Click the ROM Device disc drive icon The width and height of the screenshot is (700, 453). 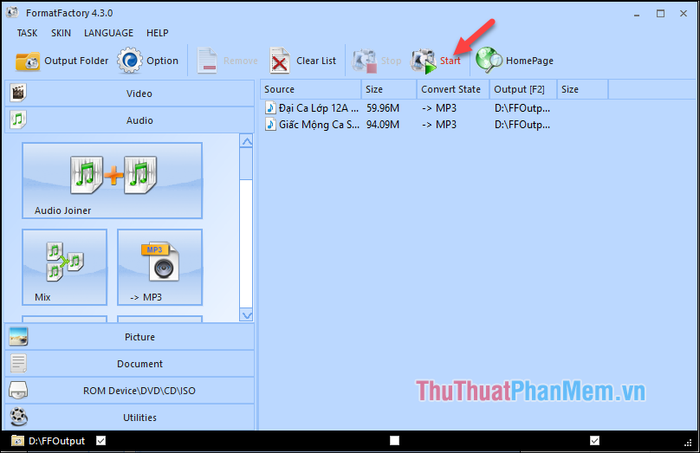point(18,390)
